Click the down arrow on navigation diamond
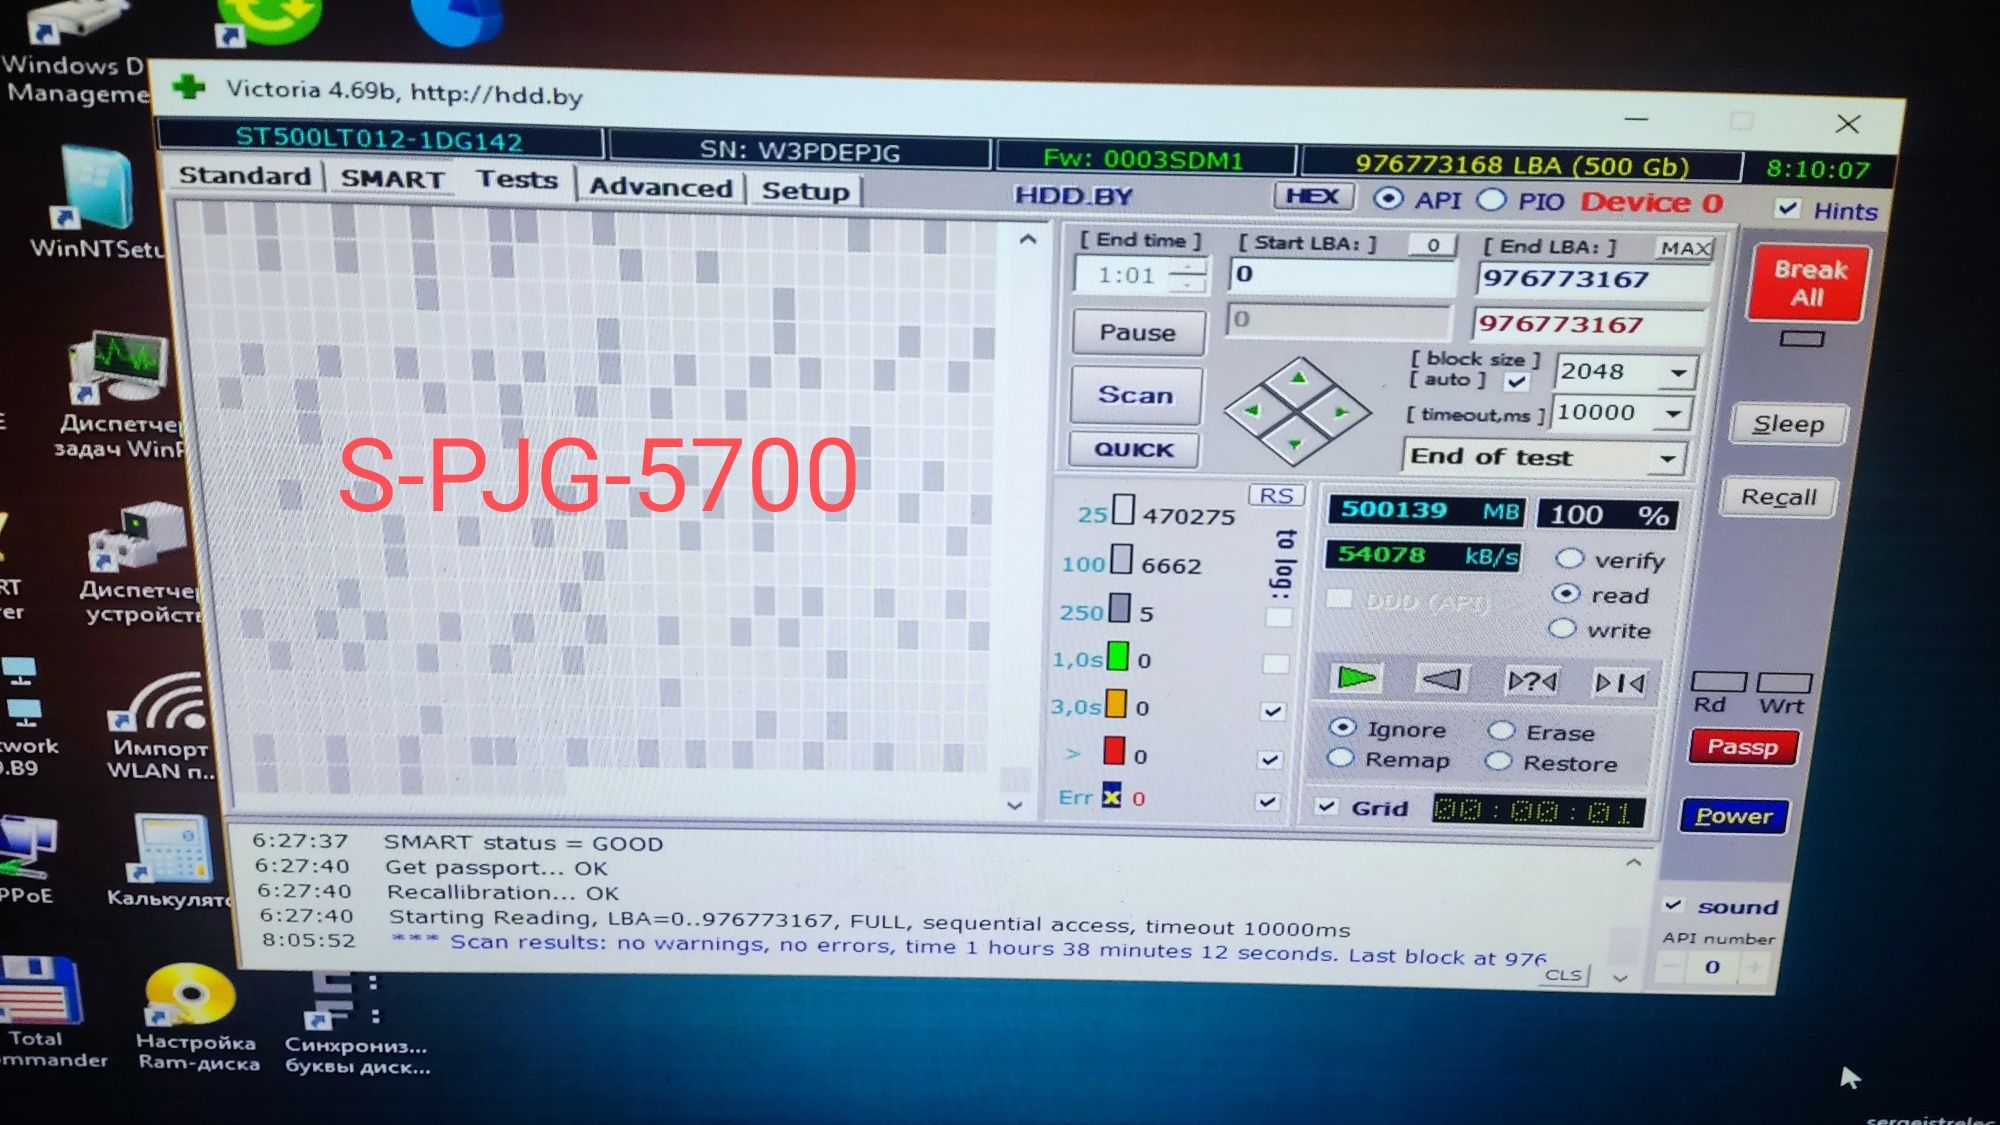Image resolution: width=2000 pixels, height=1125 pixels. pyautogui.click(x=1294, y=443)
